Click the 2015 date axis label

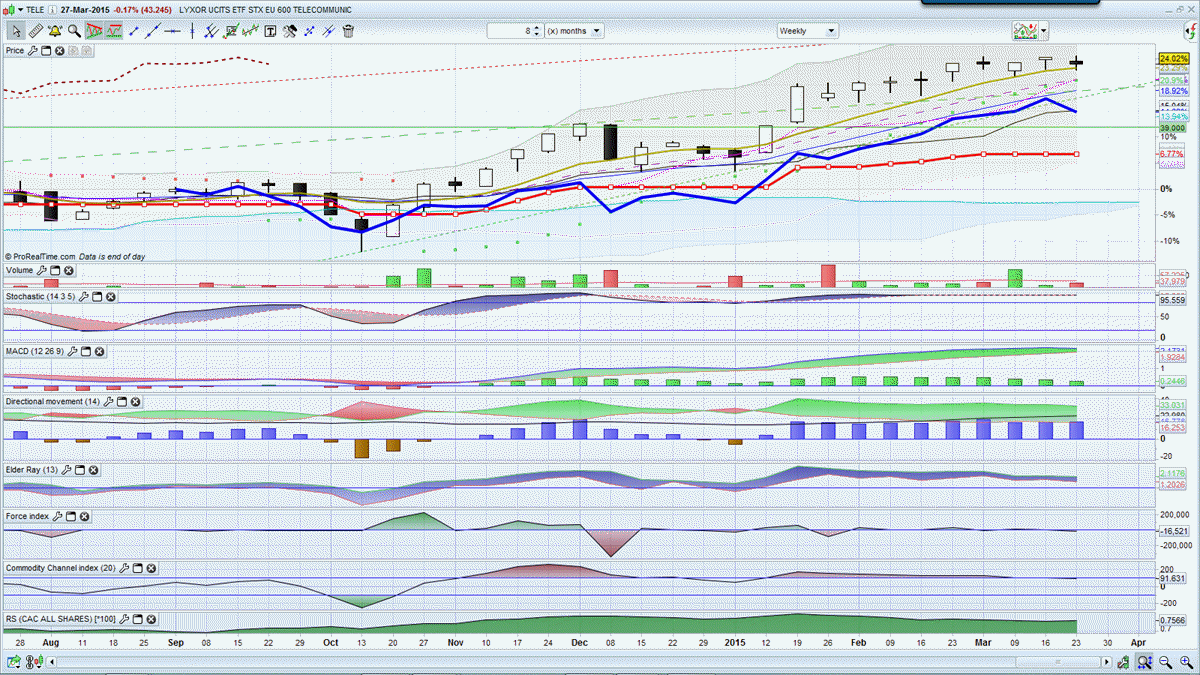click(x=735, y=644)
